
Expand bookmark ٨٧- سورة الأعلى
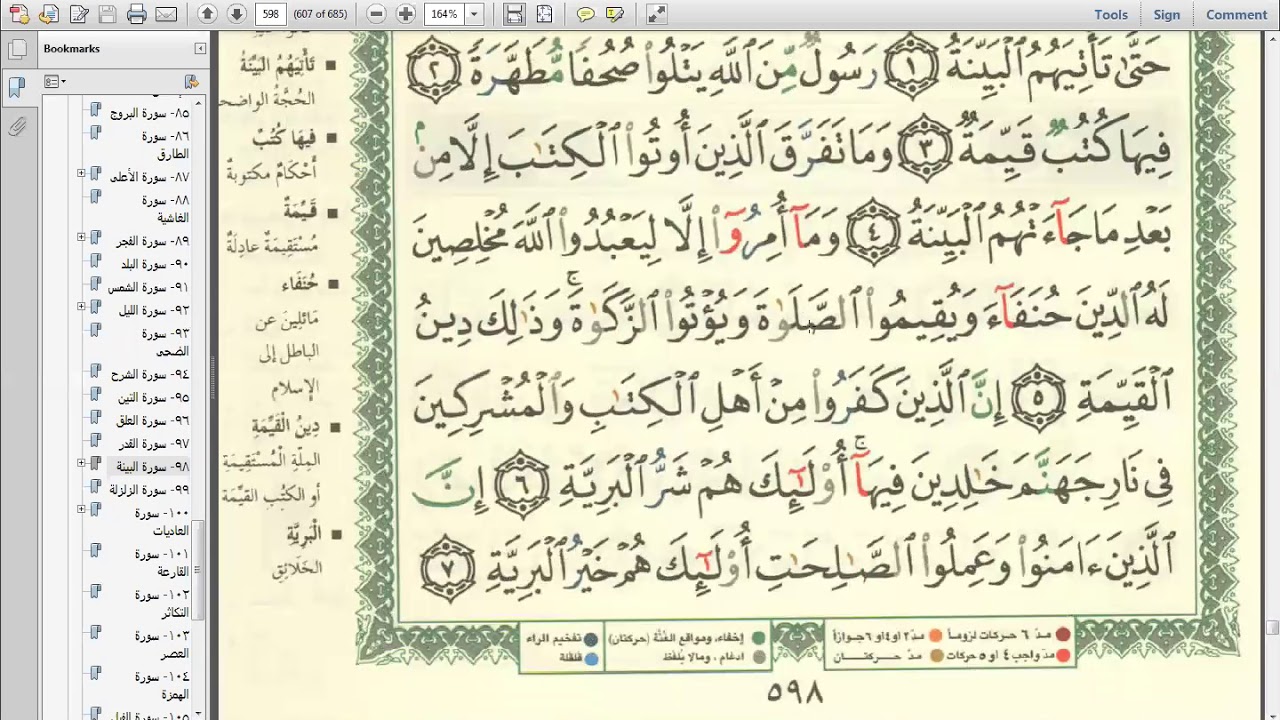[81, 174]
